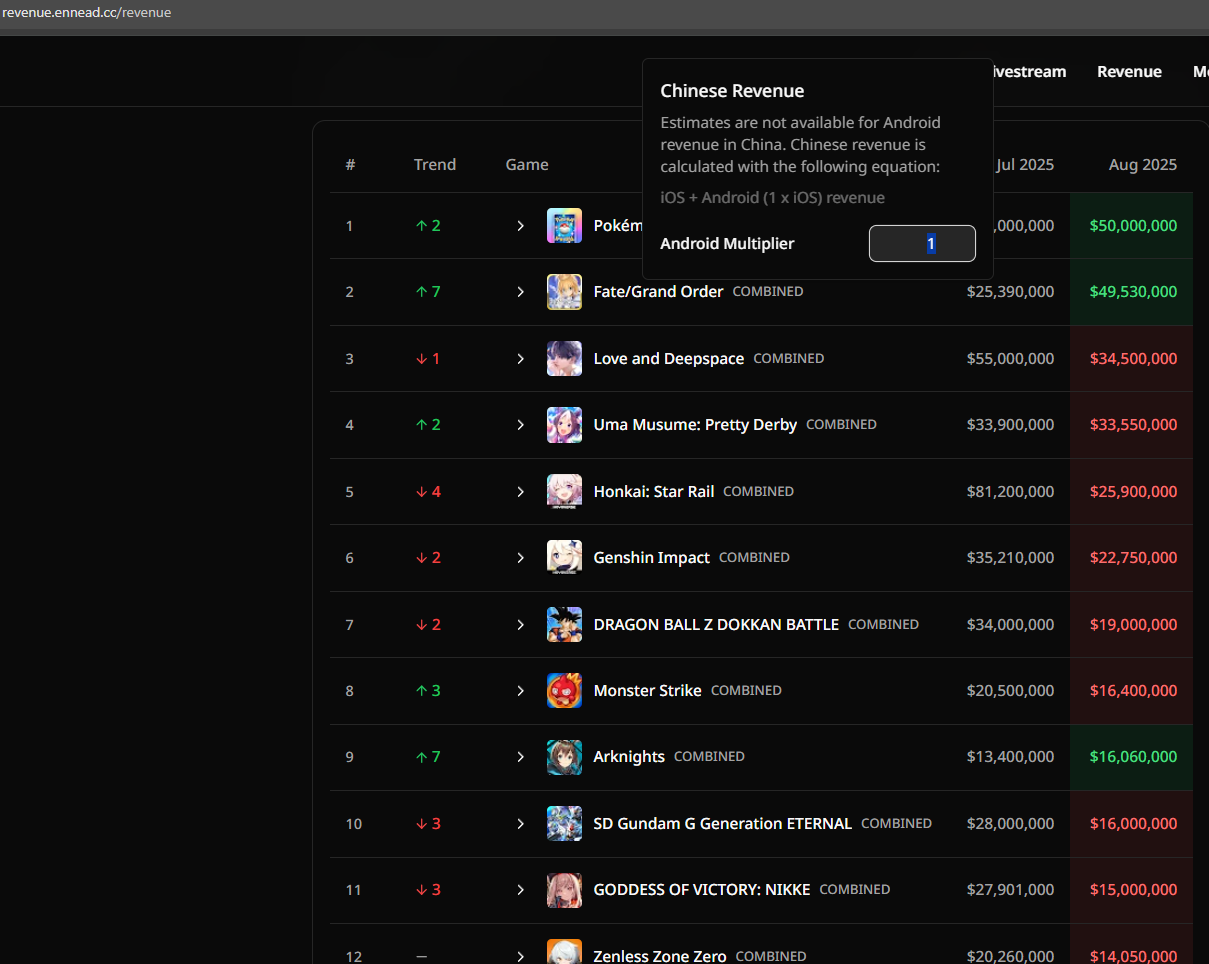1209x964 pixels.
Task: Expand the Honkai: Star Rail row
Action: [520, 491]
